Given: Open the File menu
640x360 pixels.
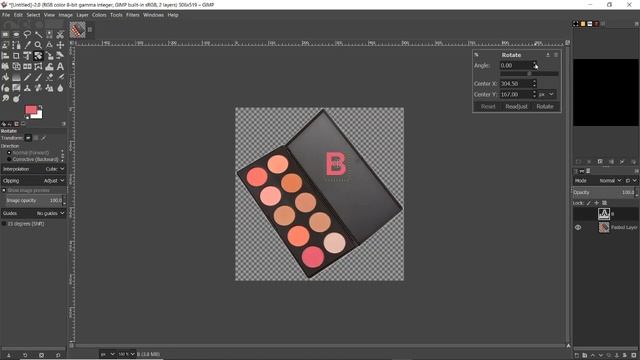Looking at the screenshot, I should tap(6, 15).
